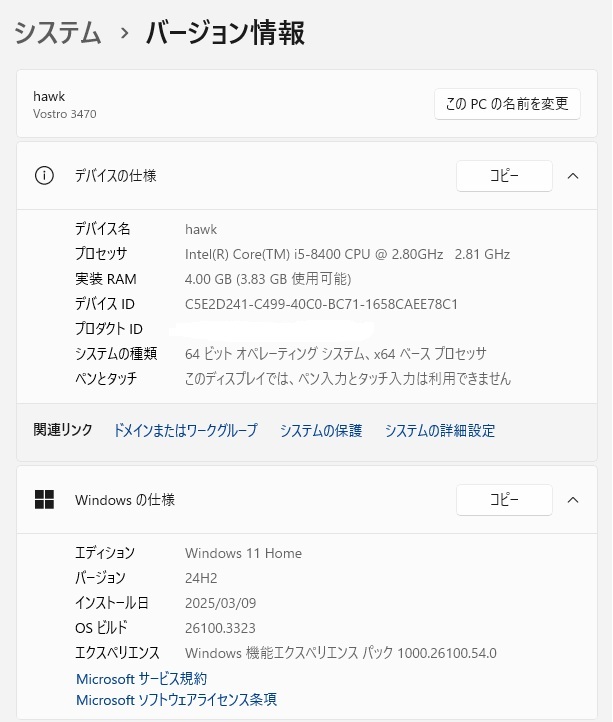Click the システム breadcrumb link

click(x=58, y=33)
